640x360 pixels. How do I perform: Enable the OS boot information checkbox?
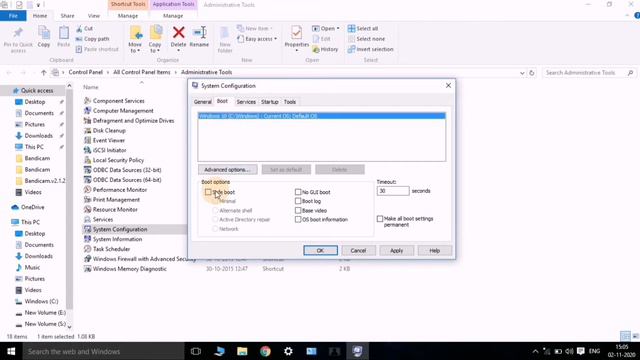(x=298, y=220)
